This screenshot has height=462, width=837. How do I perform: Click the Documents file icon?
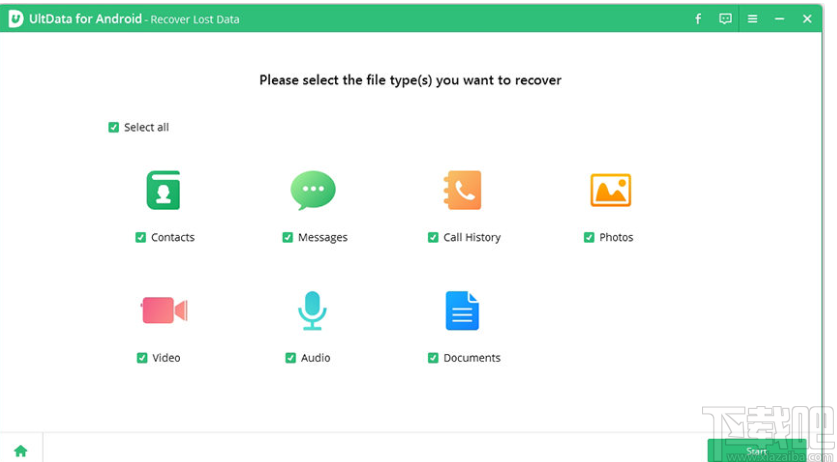click(462, 310)
